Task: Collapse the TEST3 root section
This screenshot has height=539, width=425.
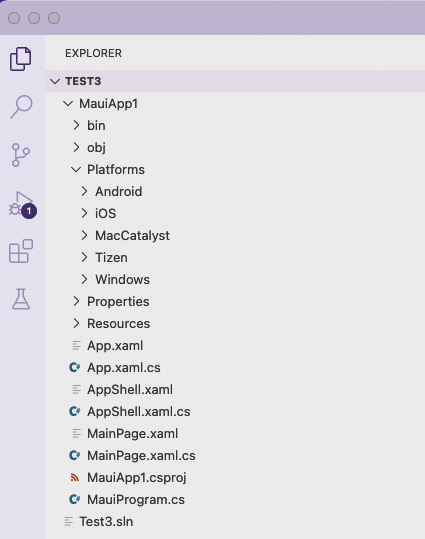Action: 235,81
